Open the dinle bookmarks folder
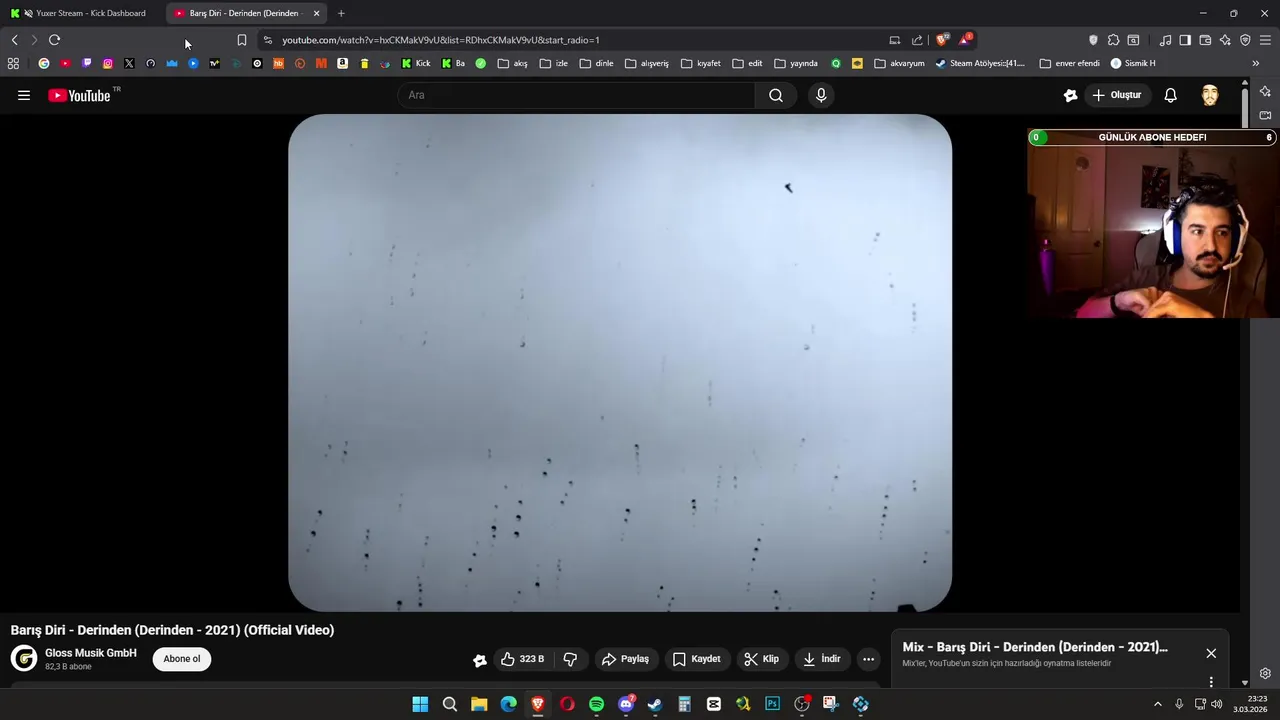This screenshot has width=1280, height=720. point(596,63)
